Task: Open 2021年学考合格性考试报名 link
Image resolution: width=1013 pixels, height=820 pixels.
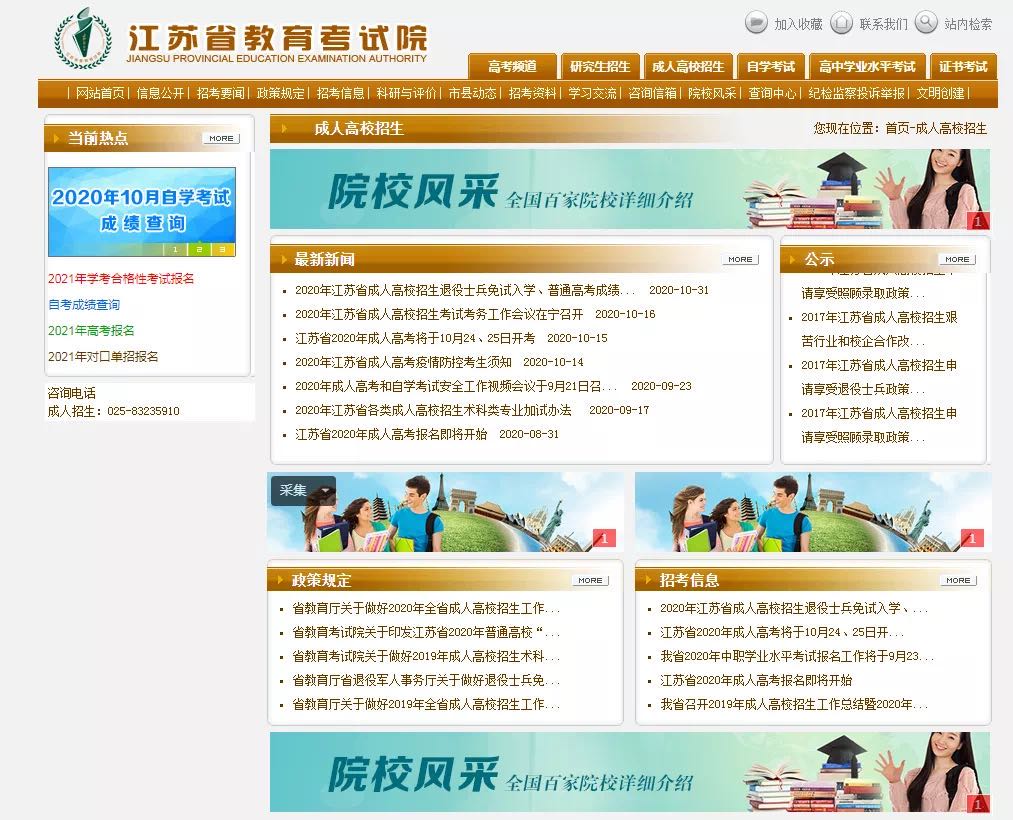Action: pos(121,279)
